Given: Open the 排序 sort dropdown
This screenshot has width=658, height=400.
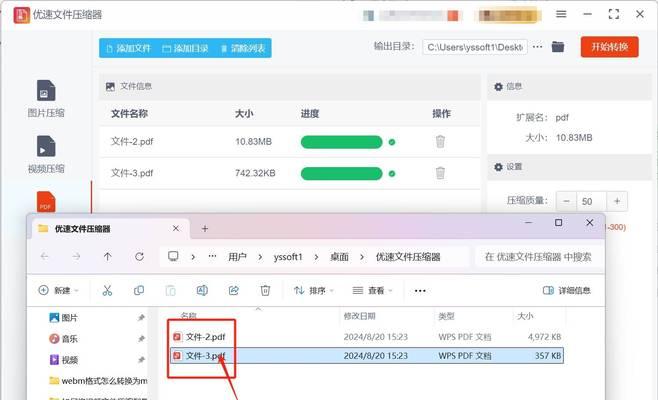Looking at the screenshot, I should tap(313, 290).
